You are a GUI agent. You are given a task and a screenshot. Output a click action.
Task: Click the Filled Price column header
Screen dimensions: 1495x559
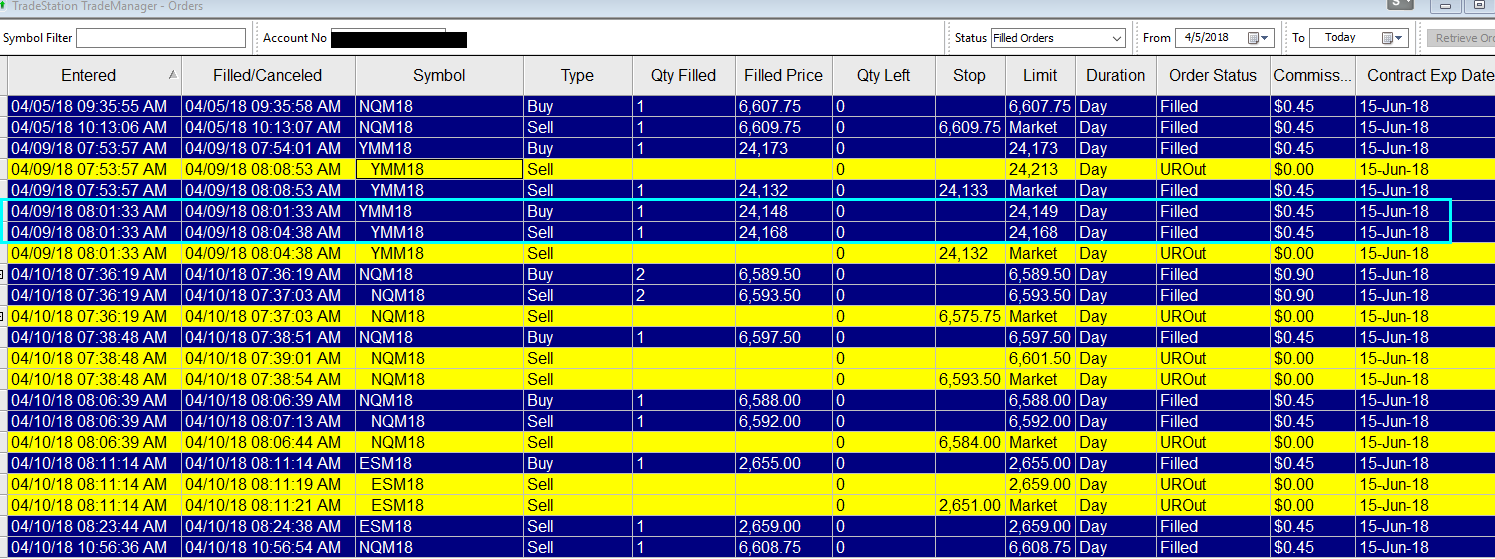click(784, 75)
